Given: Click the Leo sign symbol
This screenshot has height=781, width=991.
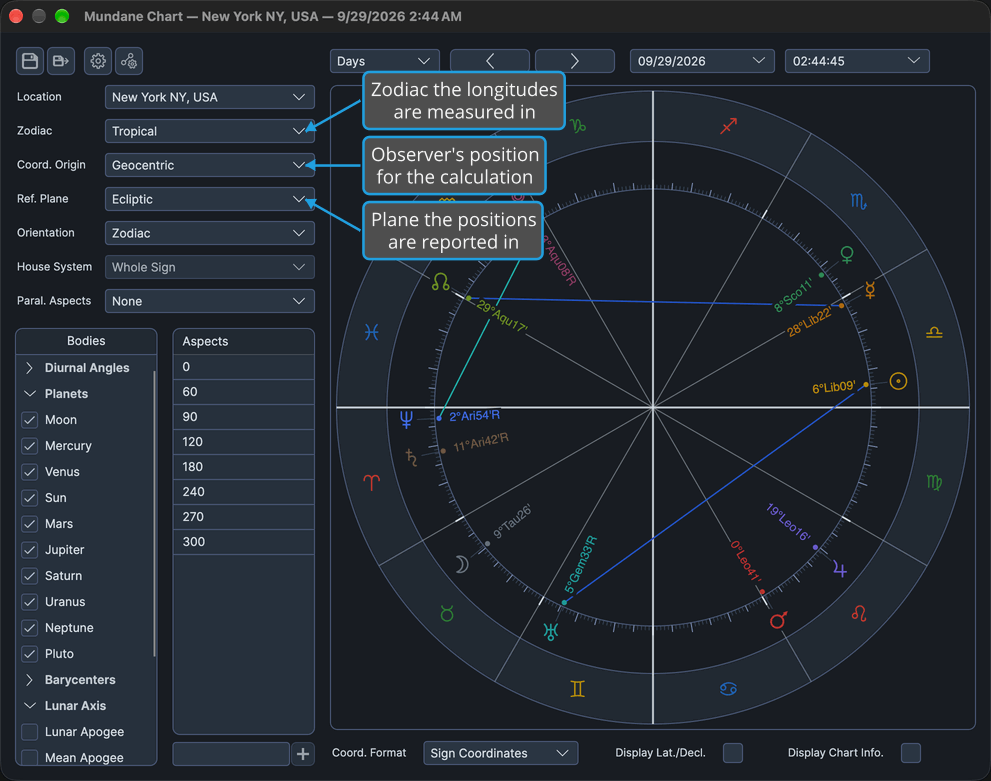Looking at the screenshot, I should pyautogui.click(x=859, y=613).
